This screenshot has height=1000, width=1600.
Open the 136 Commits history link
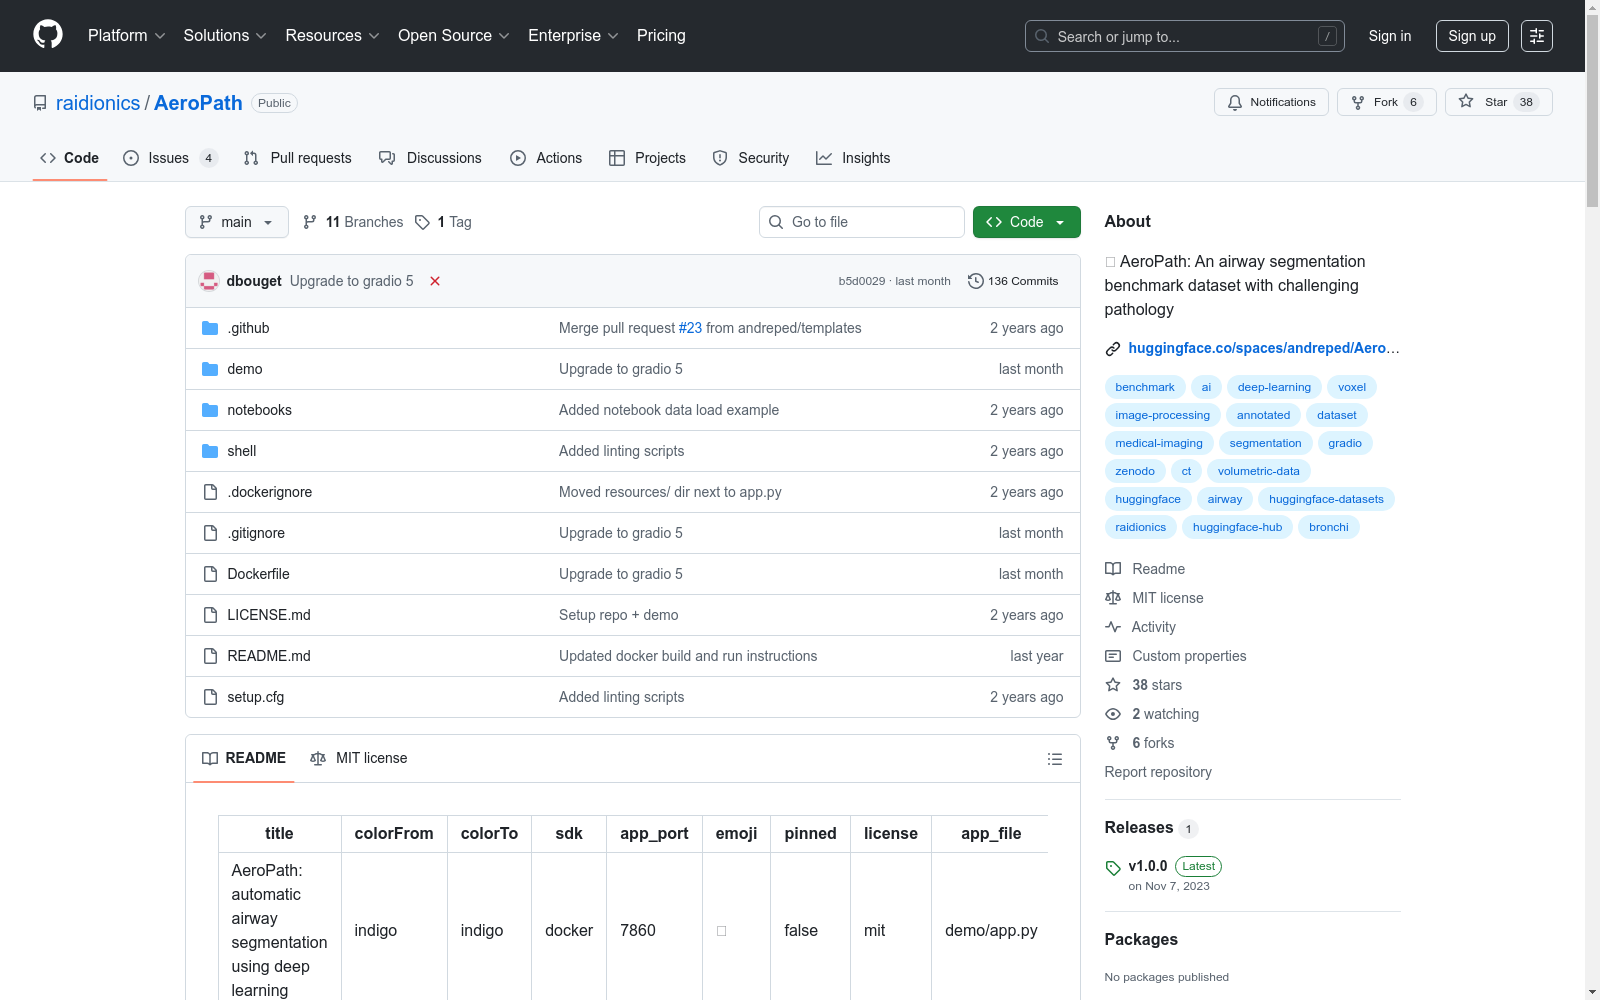coord(1013,281)
